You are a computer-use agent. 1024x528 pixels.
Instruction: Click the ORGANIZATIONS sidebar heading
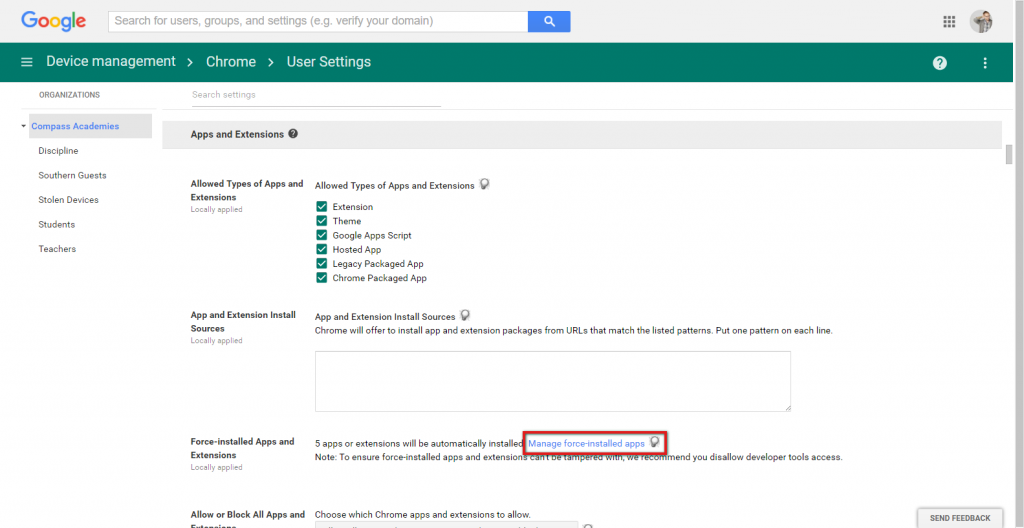pos(69,95)
